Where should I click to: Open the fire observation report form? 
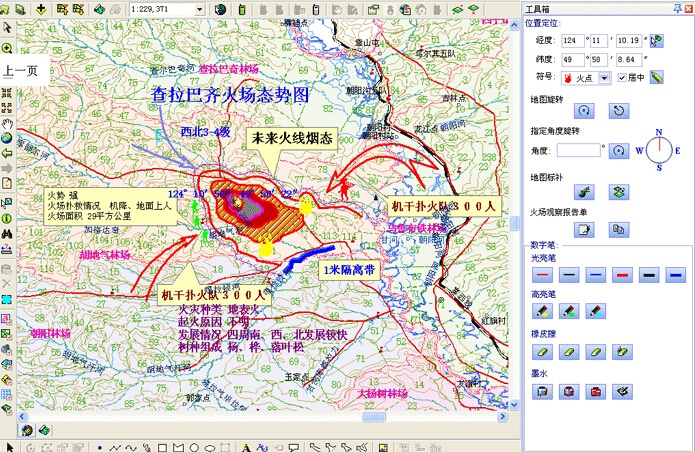tap(585, 230)
